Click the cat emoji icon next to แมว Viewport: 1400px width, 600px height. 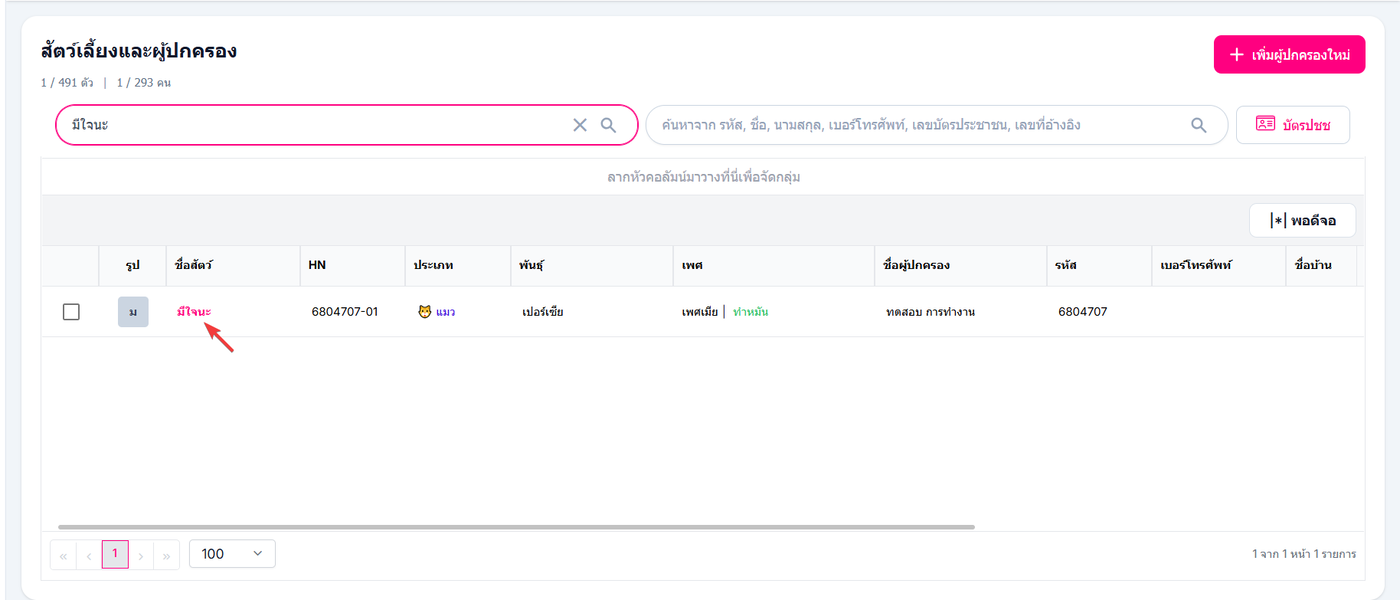click(425, 312)
